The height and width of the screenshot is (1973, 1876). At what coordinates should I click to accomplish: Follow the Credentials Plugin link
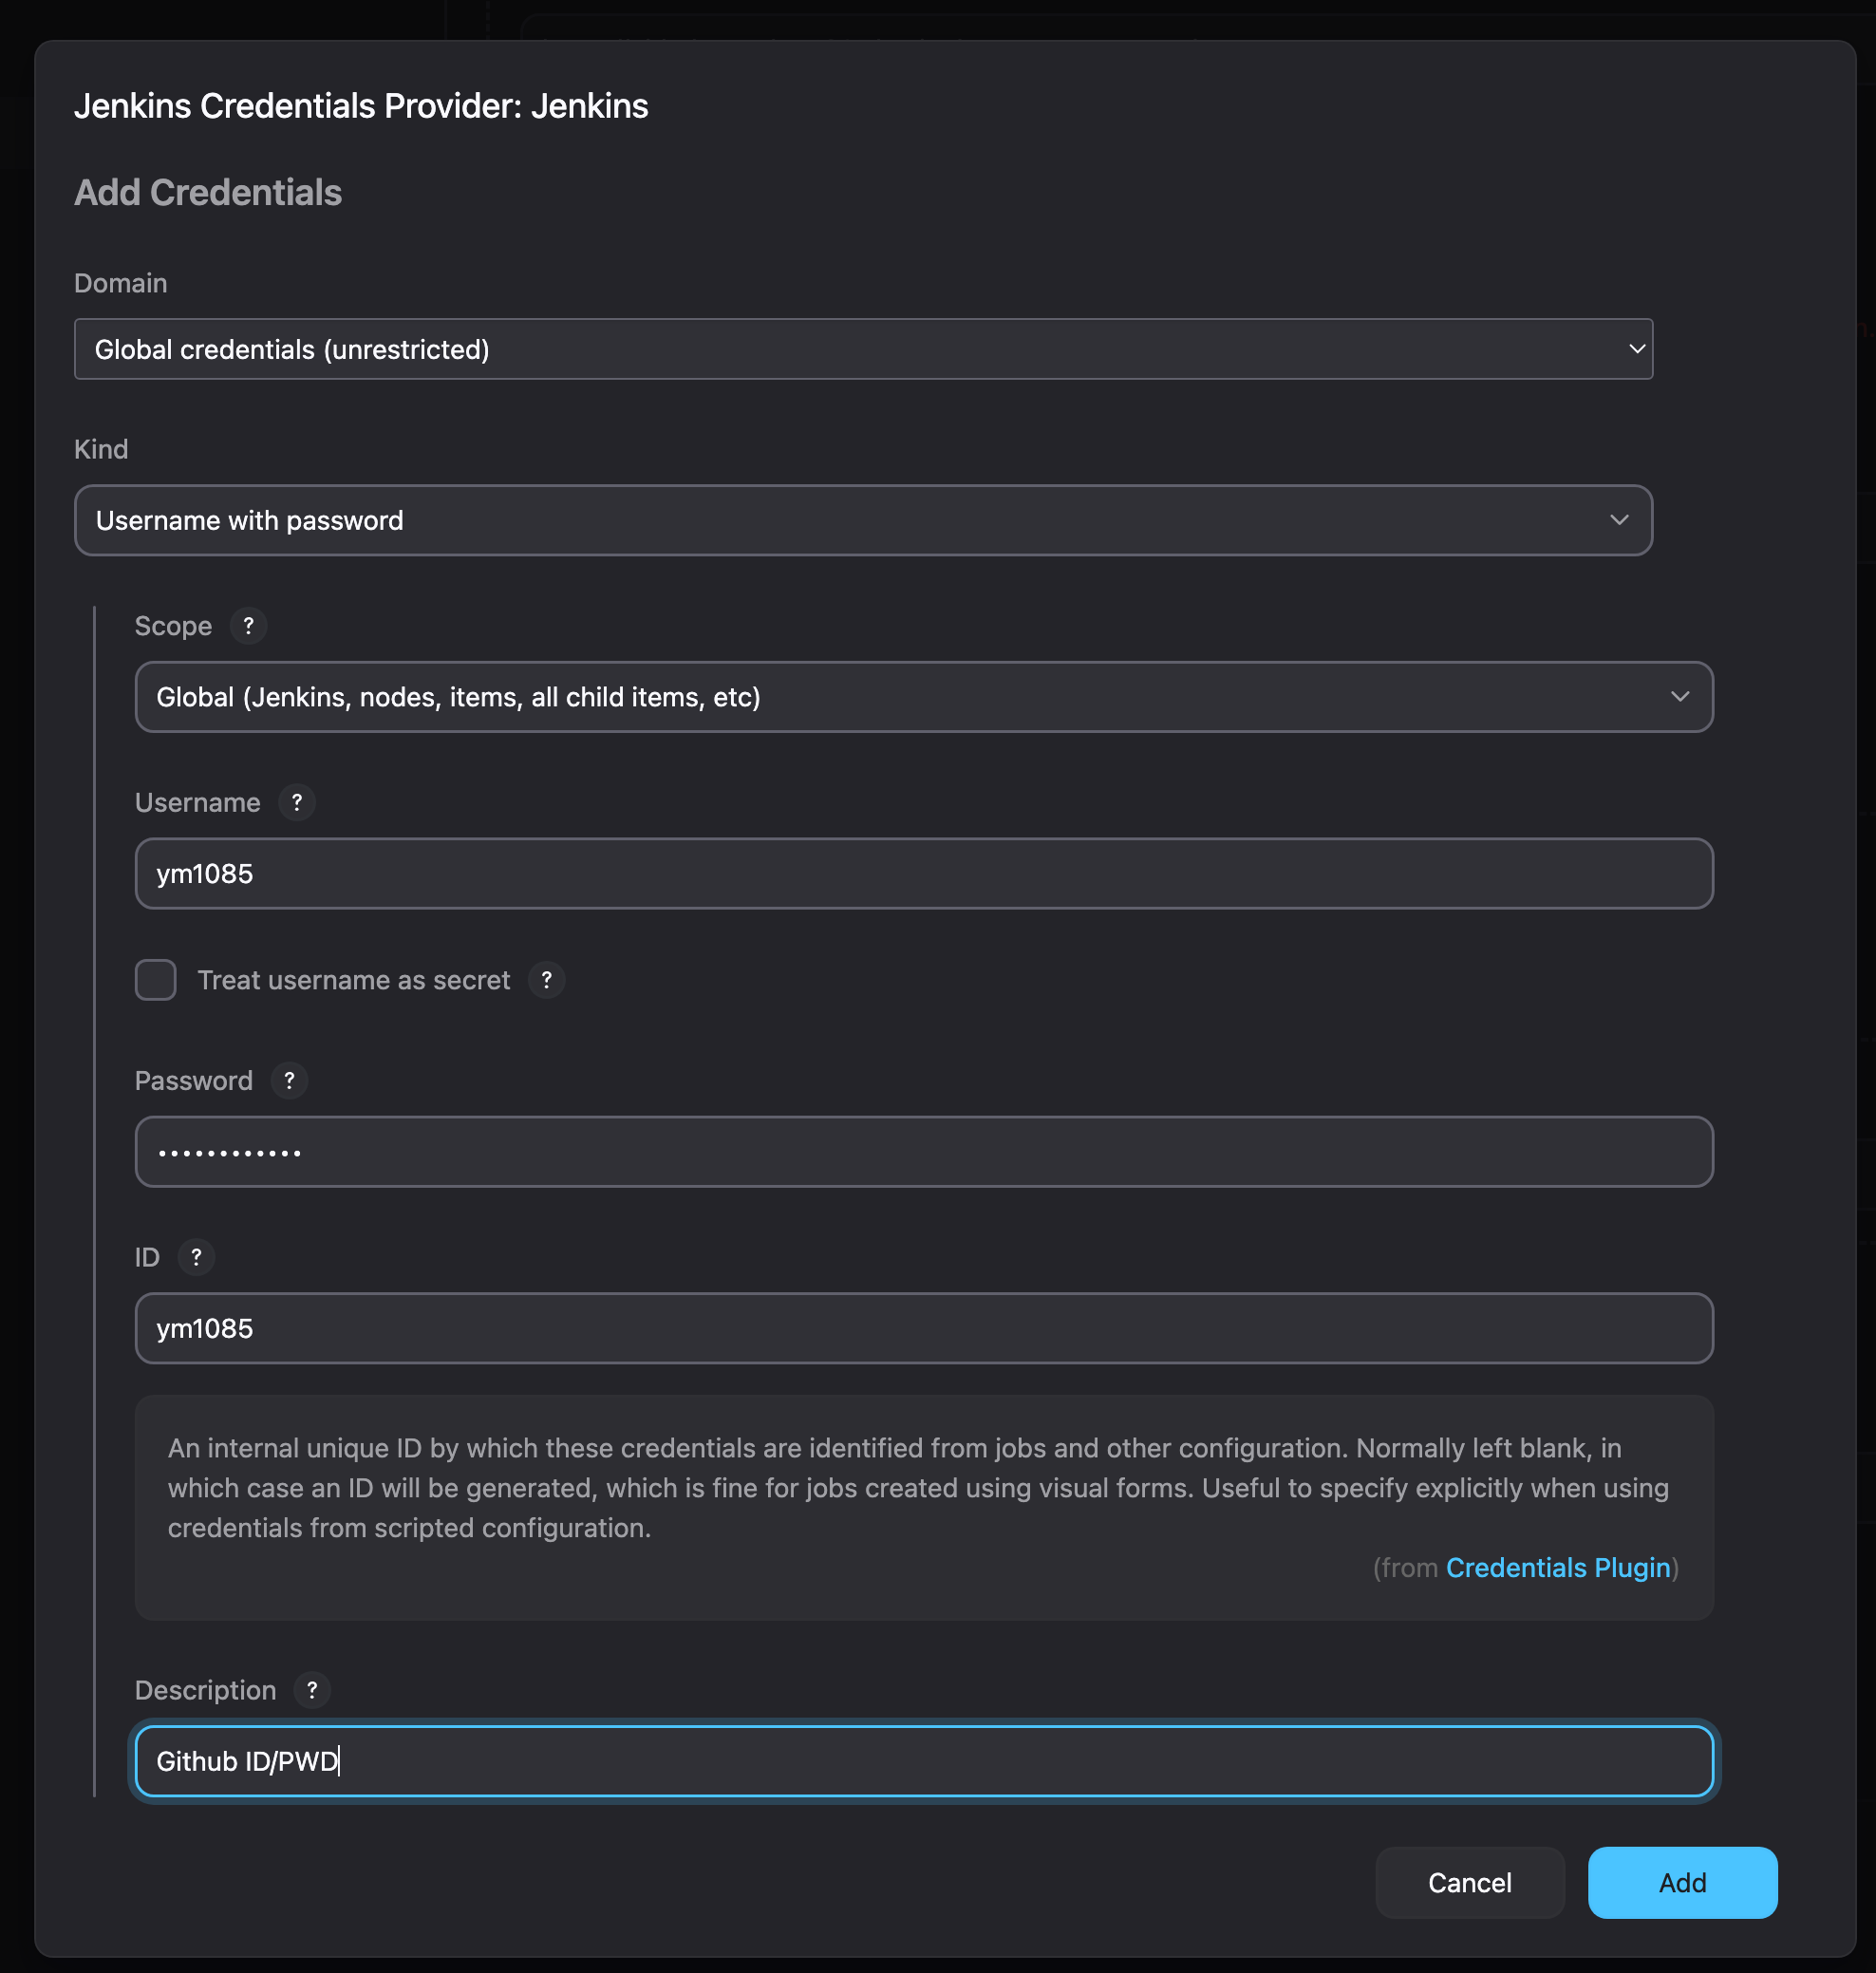tap(1557, 1567)
